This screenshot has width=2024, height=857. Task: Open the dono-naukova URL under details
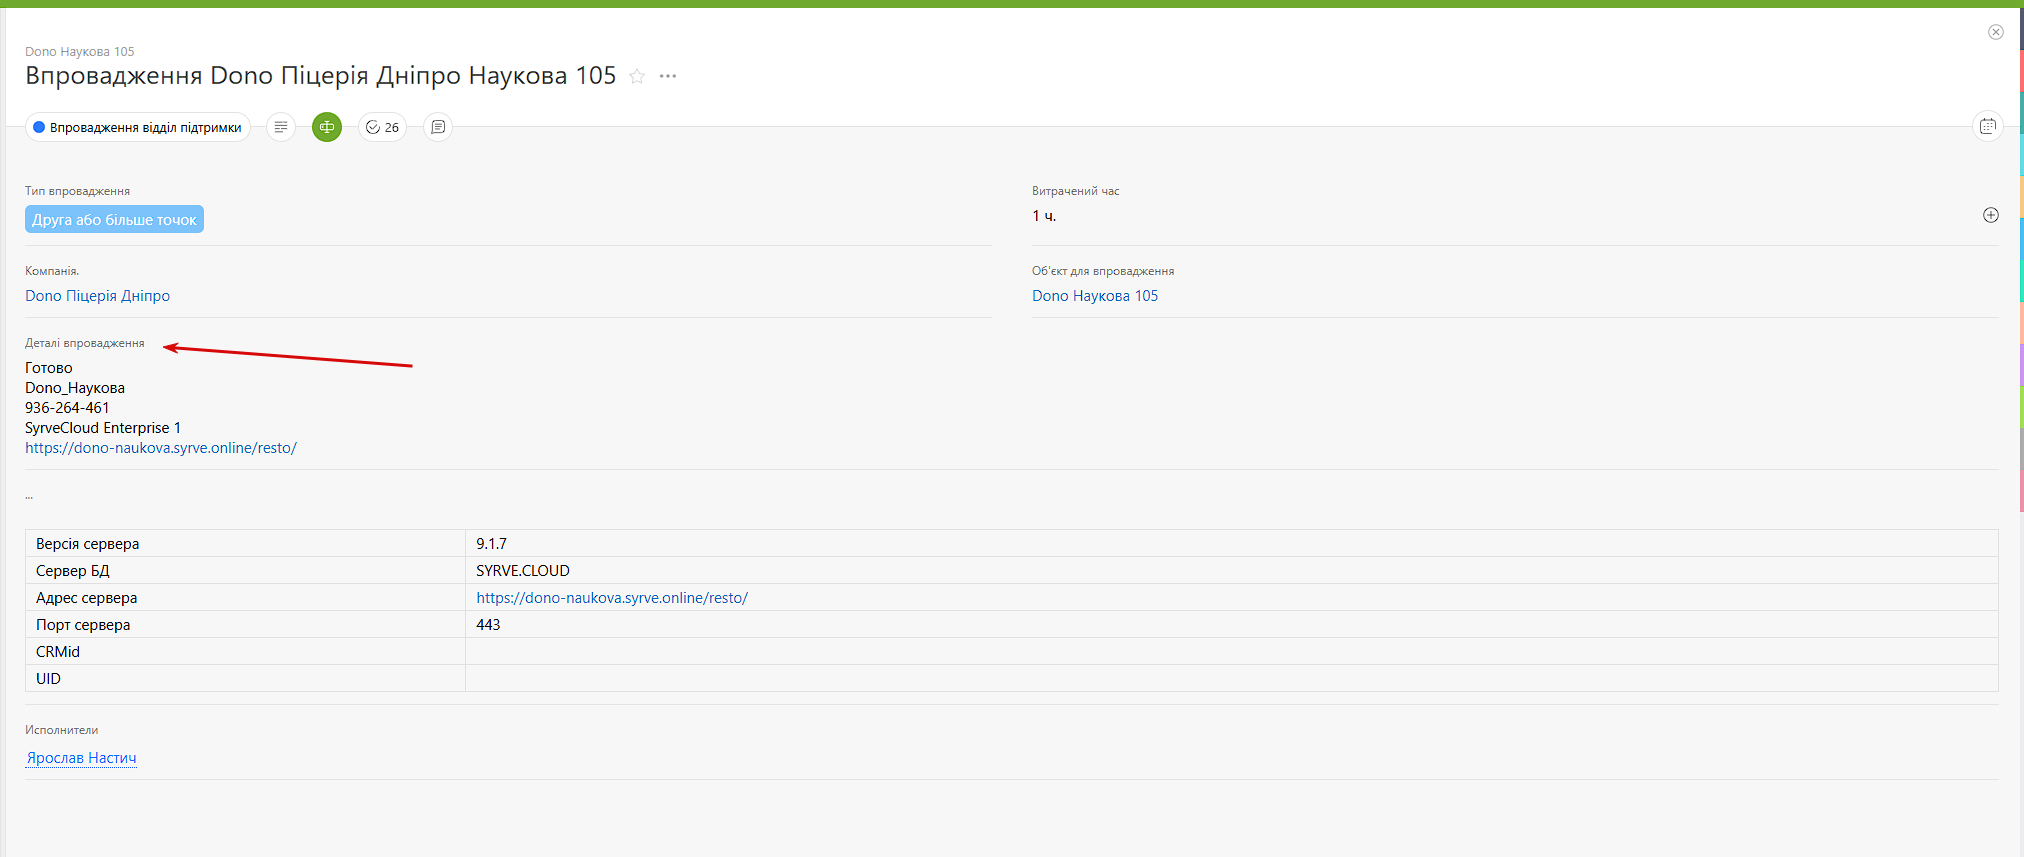point(161,448)
